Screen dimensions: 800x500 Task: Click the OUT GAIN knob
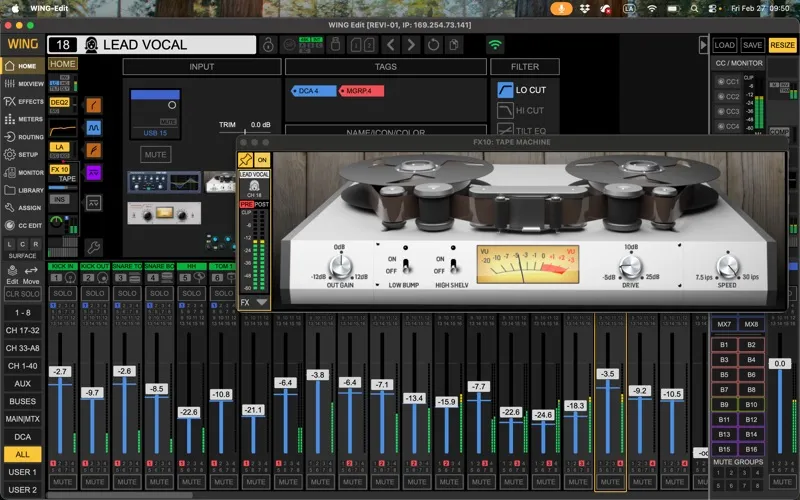pos(340,266)
